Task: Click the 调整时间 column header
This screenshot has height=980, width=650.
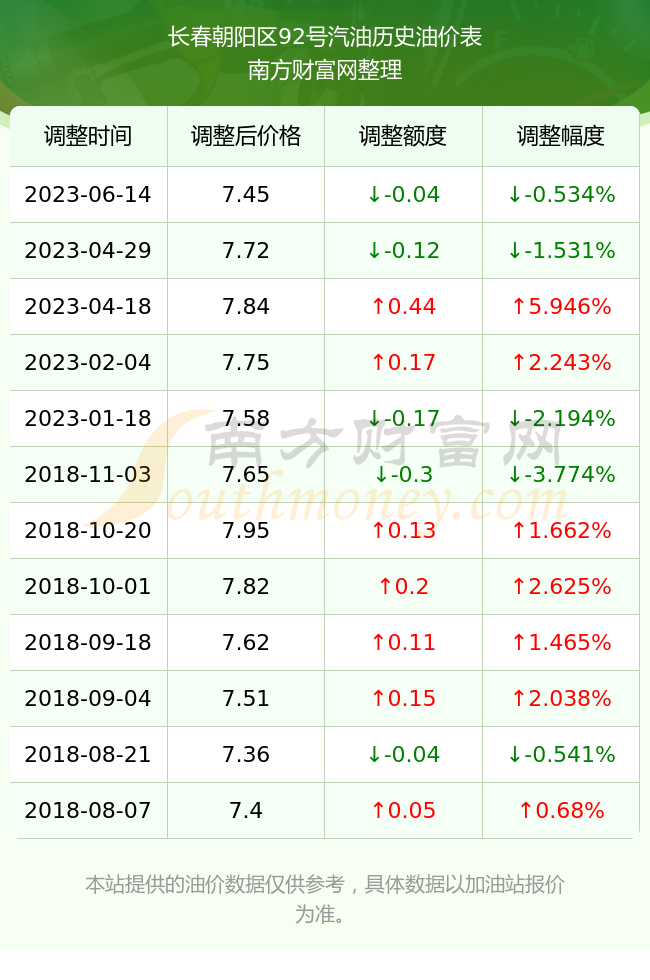Action: pos(88,136)
